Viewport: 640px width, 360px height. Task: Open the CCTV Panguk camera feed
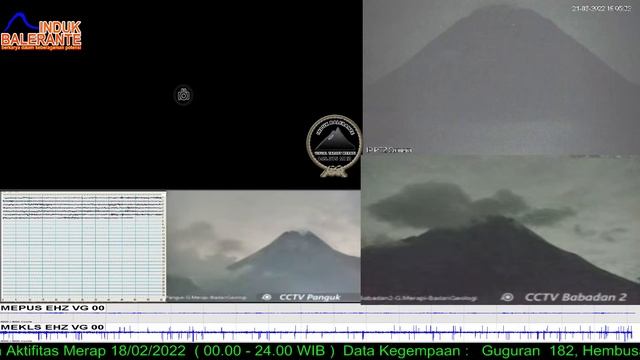[264, 247]
